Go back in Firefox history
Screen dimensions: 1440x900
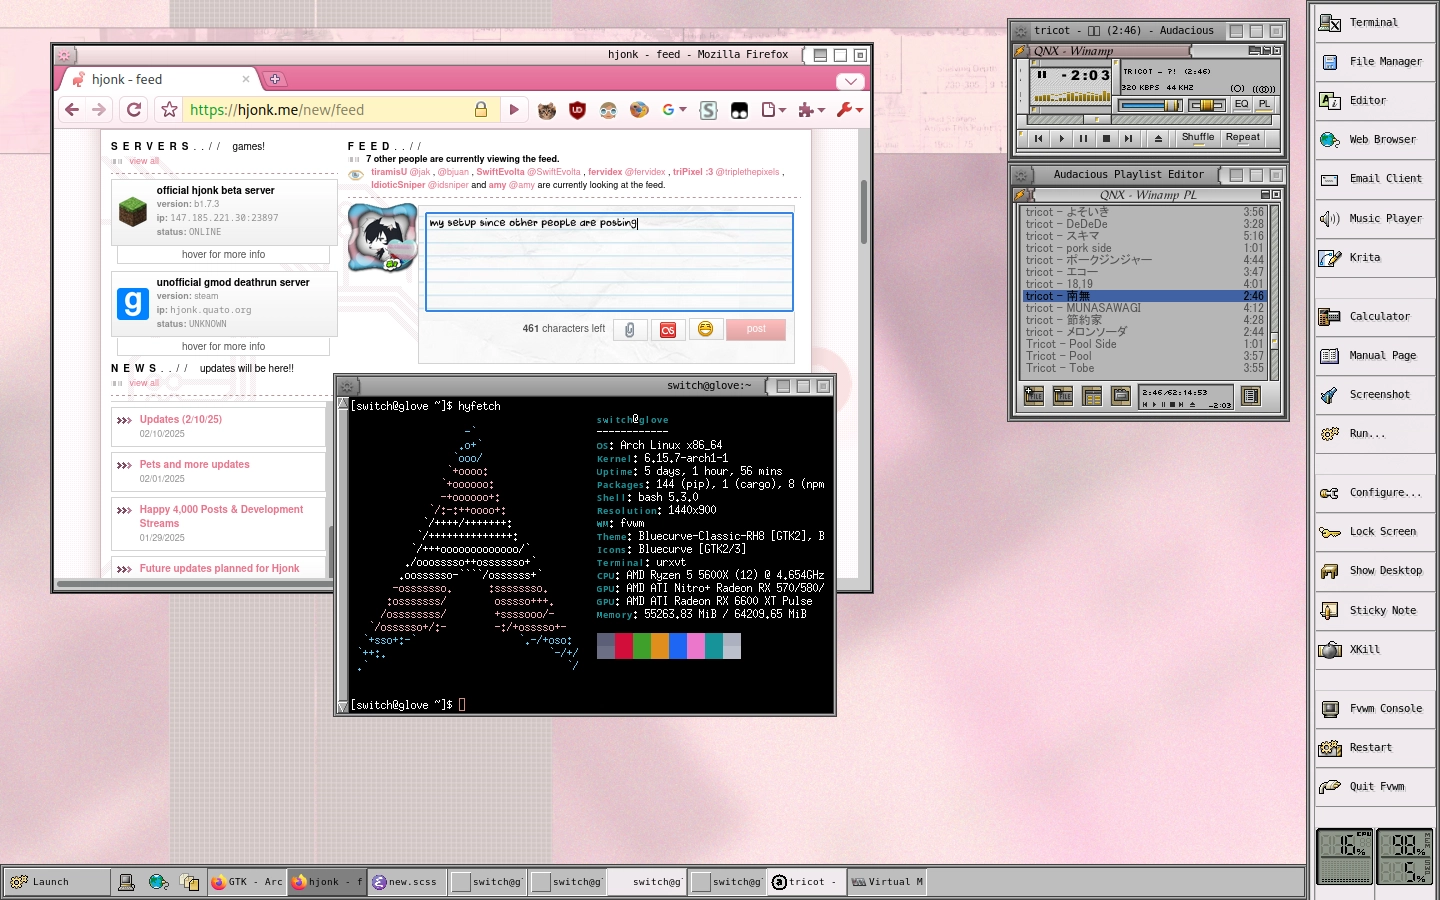tap(72, 110)
